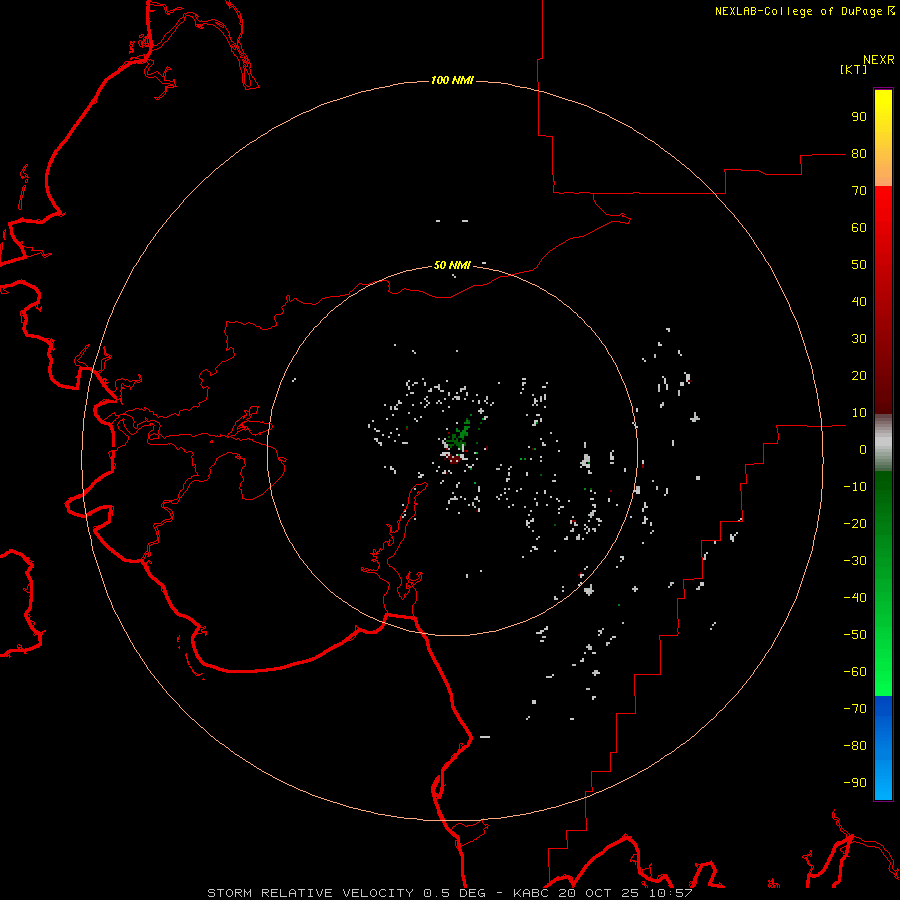Image resolution: width=900 pixels, height=900 pixels.
Task: Click the 80 kt label on color scale
Action: [x=859, y=154]
